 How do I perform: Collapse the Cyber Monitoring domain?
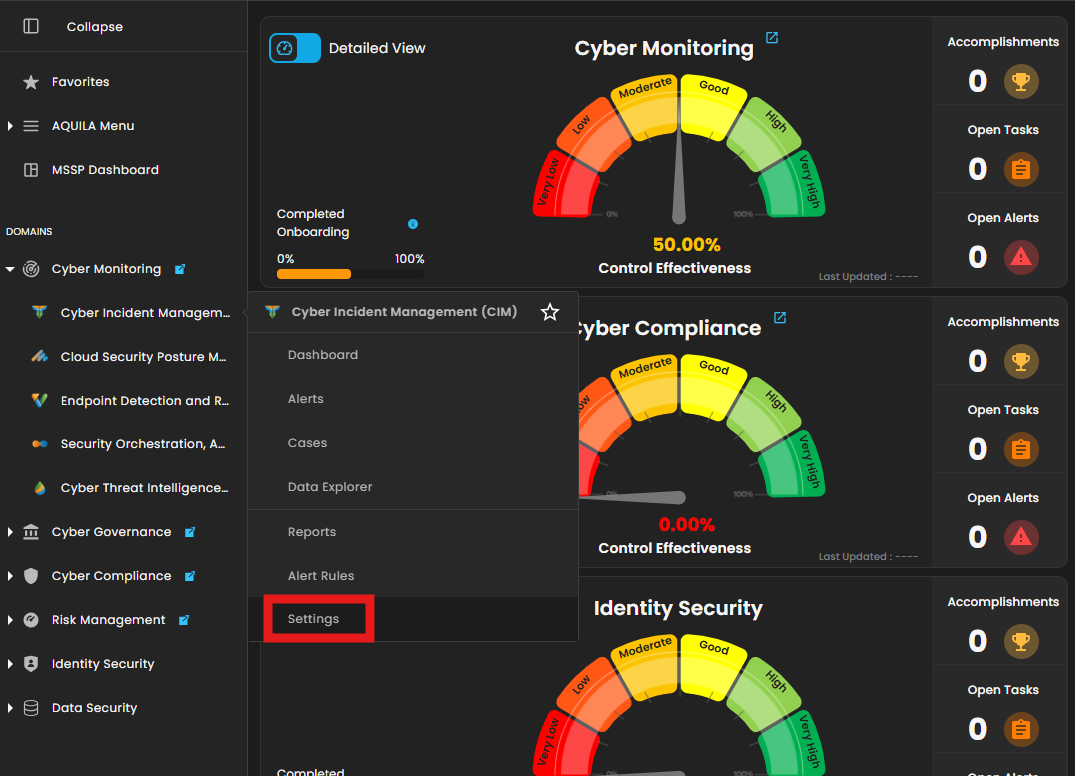(10, 269)
